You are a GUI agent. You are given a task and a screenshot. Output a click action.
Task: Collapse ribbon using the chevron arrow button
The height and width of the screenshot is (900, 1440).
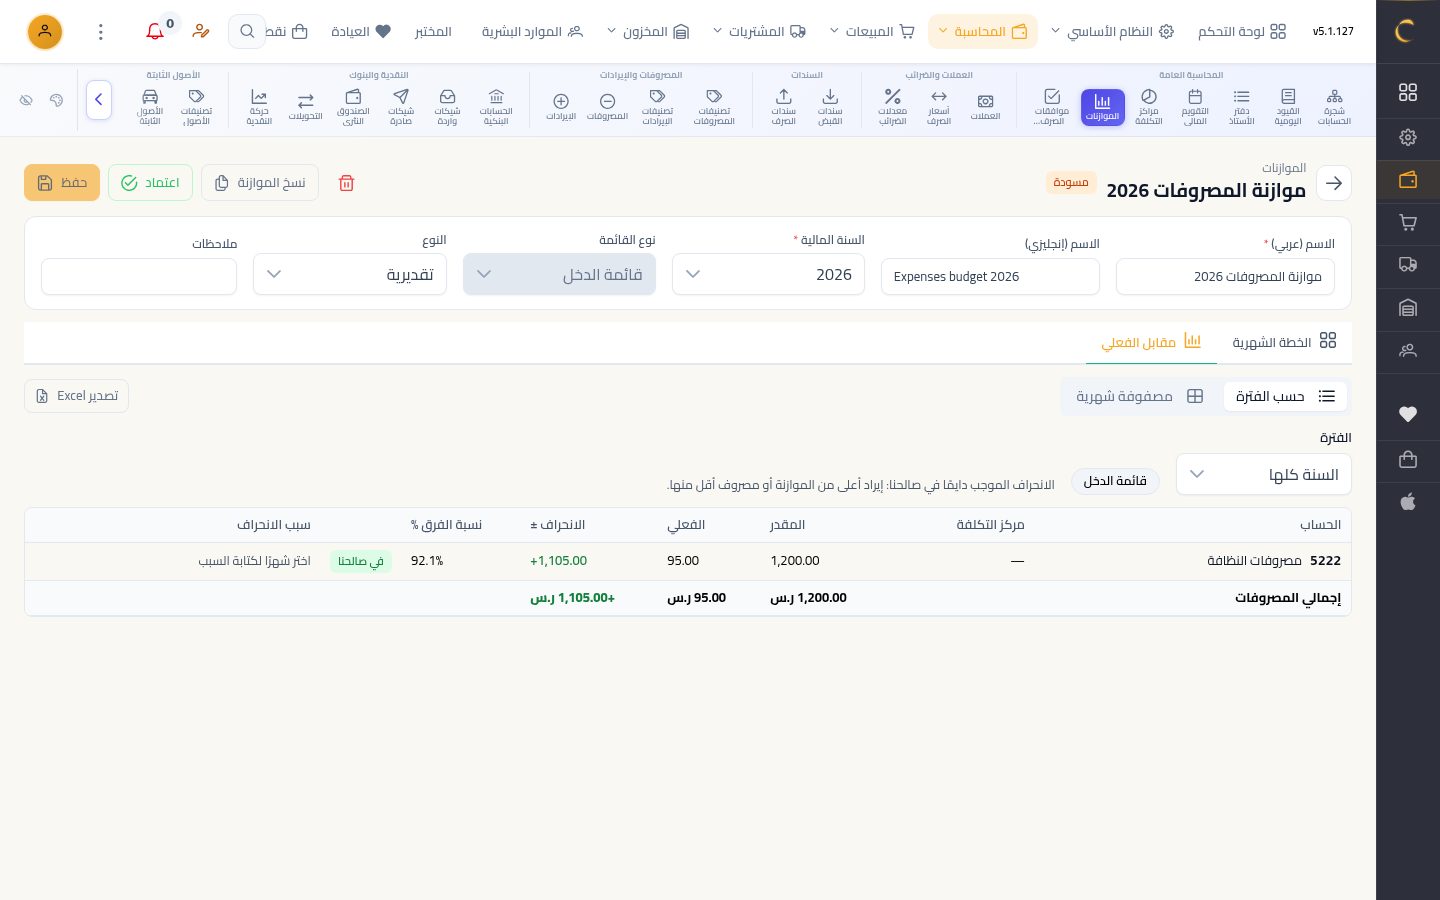(x=99, y=100)
